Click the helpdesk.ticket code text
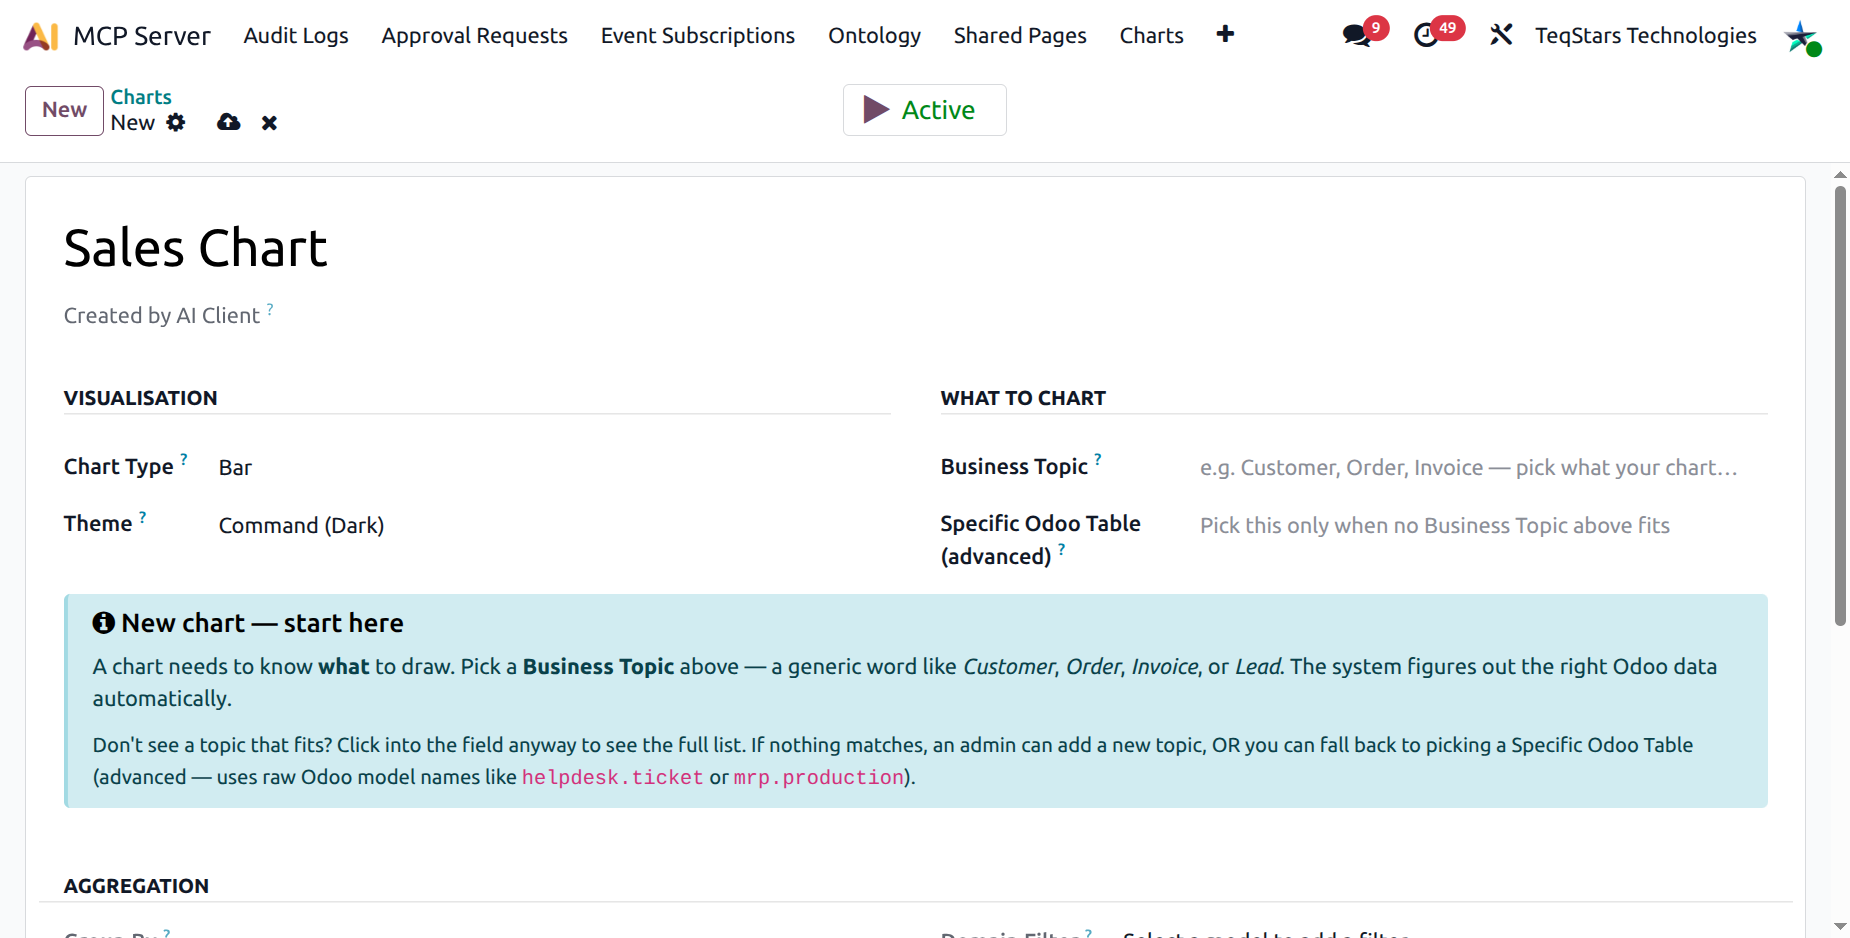The width and height of the screenshot is (1850, 938). (612, 778)
